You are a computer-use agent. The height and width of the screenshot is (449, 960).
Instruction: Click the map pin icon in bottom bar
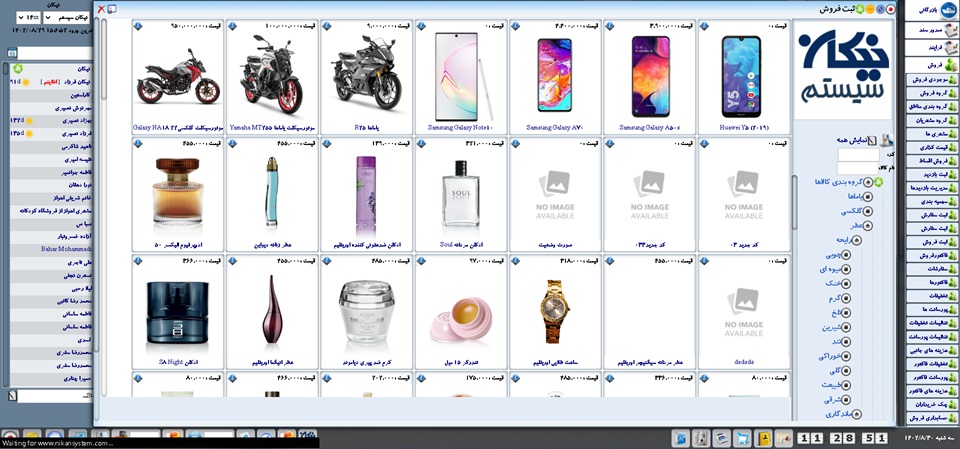pos(783,437)
